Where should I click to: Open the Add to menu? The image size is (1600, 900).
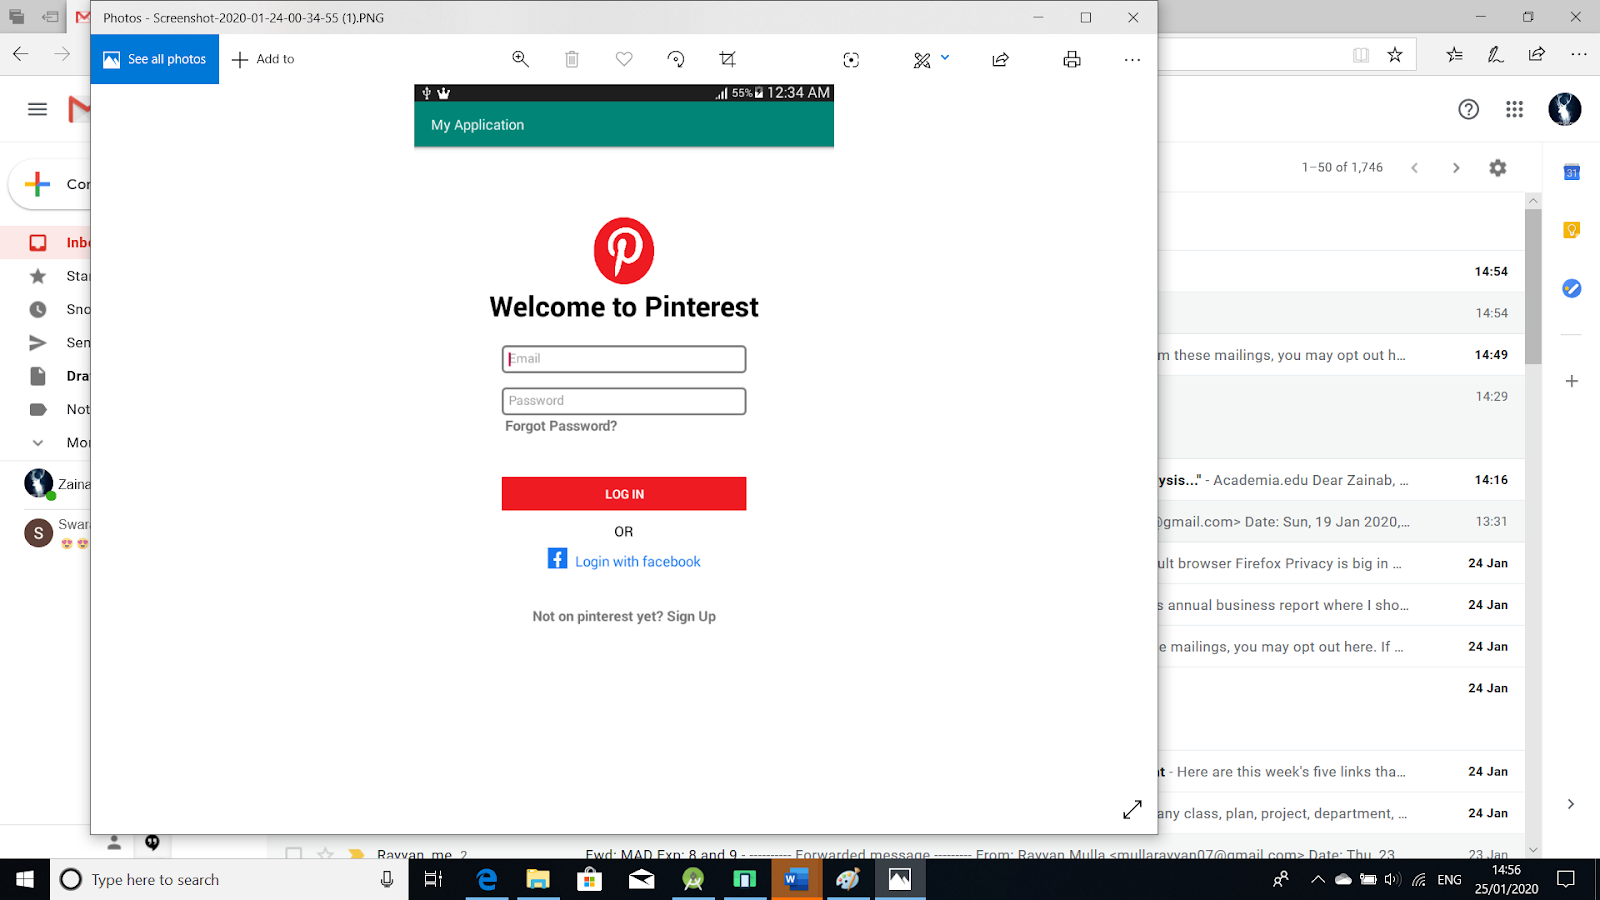click(x=263, y=59)
